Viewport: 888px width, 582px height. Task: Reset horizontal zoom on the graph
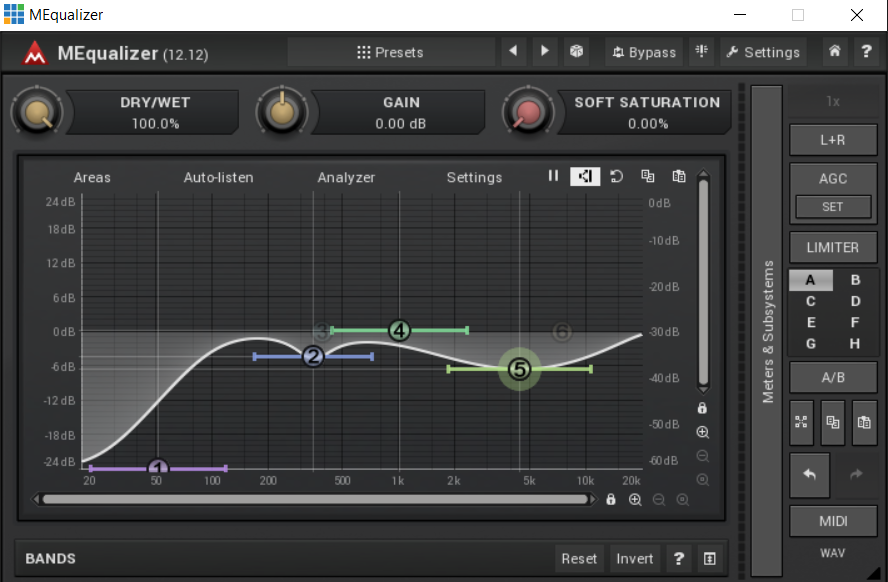683,499
